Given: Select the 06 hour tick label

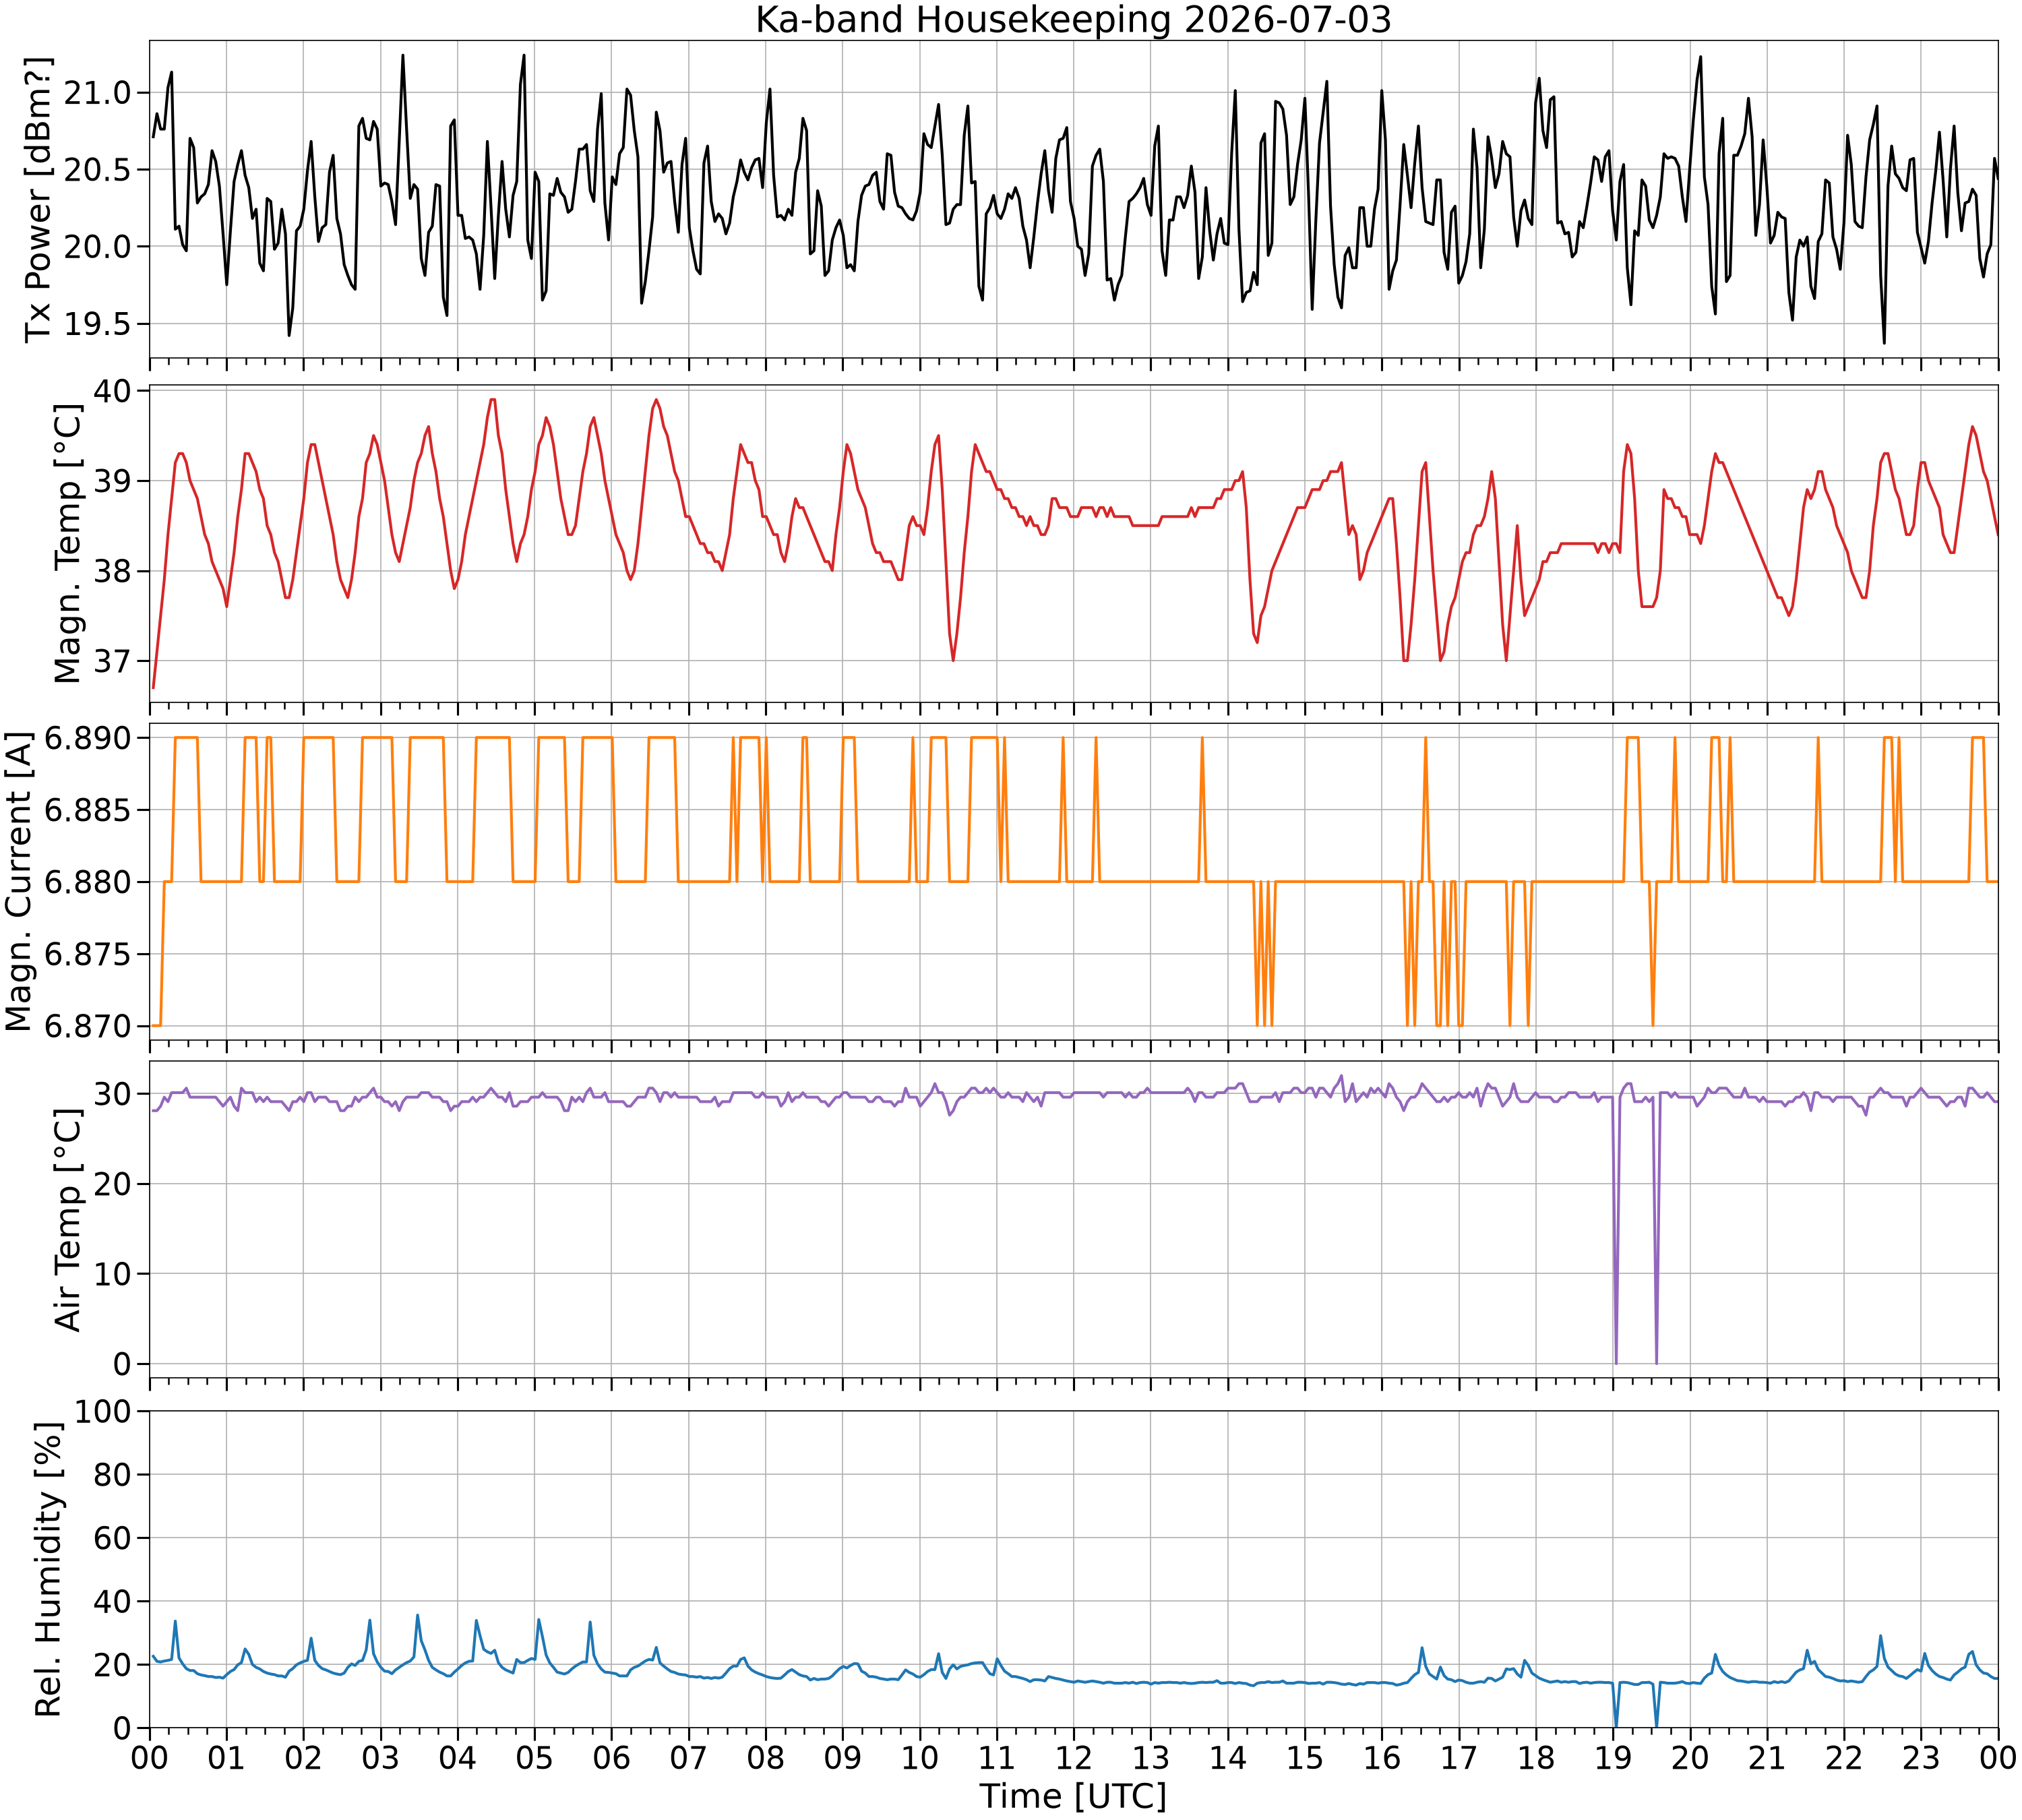Looking at the screenshot, I should click(x=612, y=1757).
